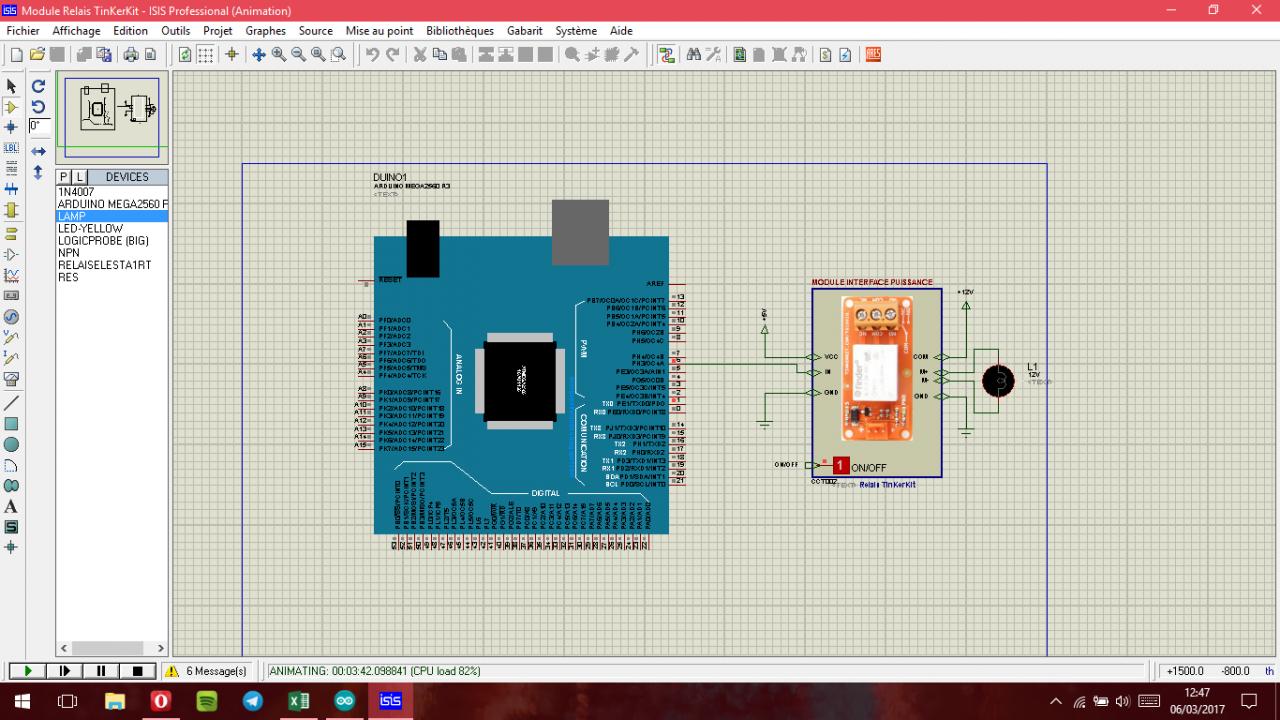This screenshot has height=720, width=1280.
Task: Select the Graph mode tool
Action: pos(12,275)
